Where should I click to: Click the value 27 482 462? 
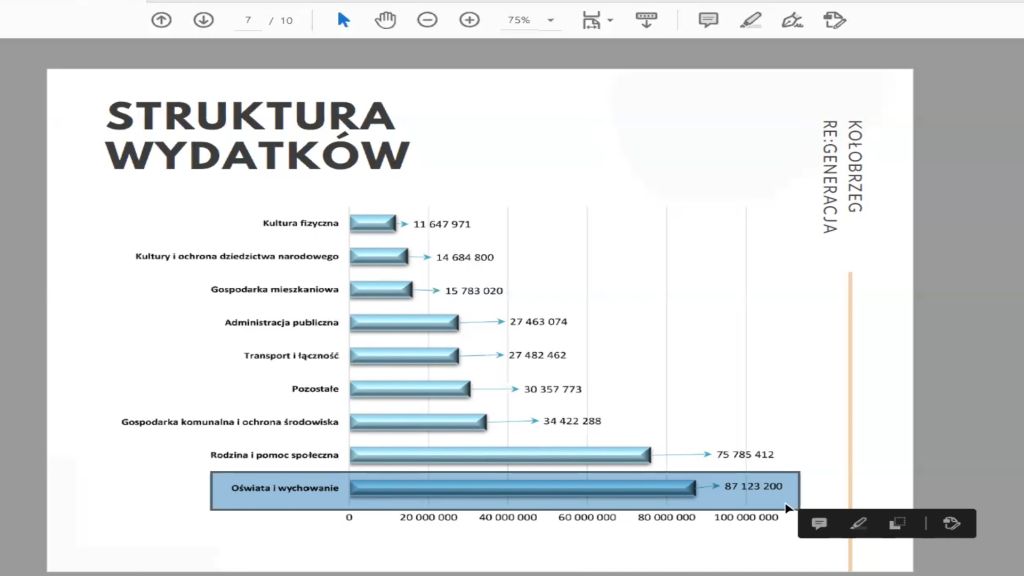537,355
